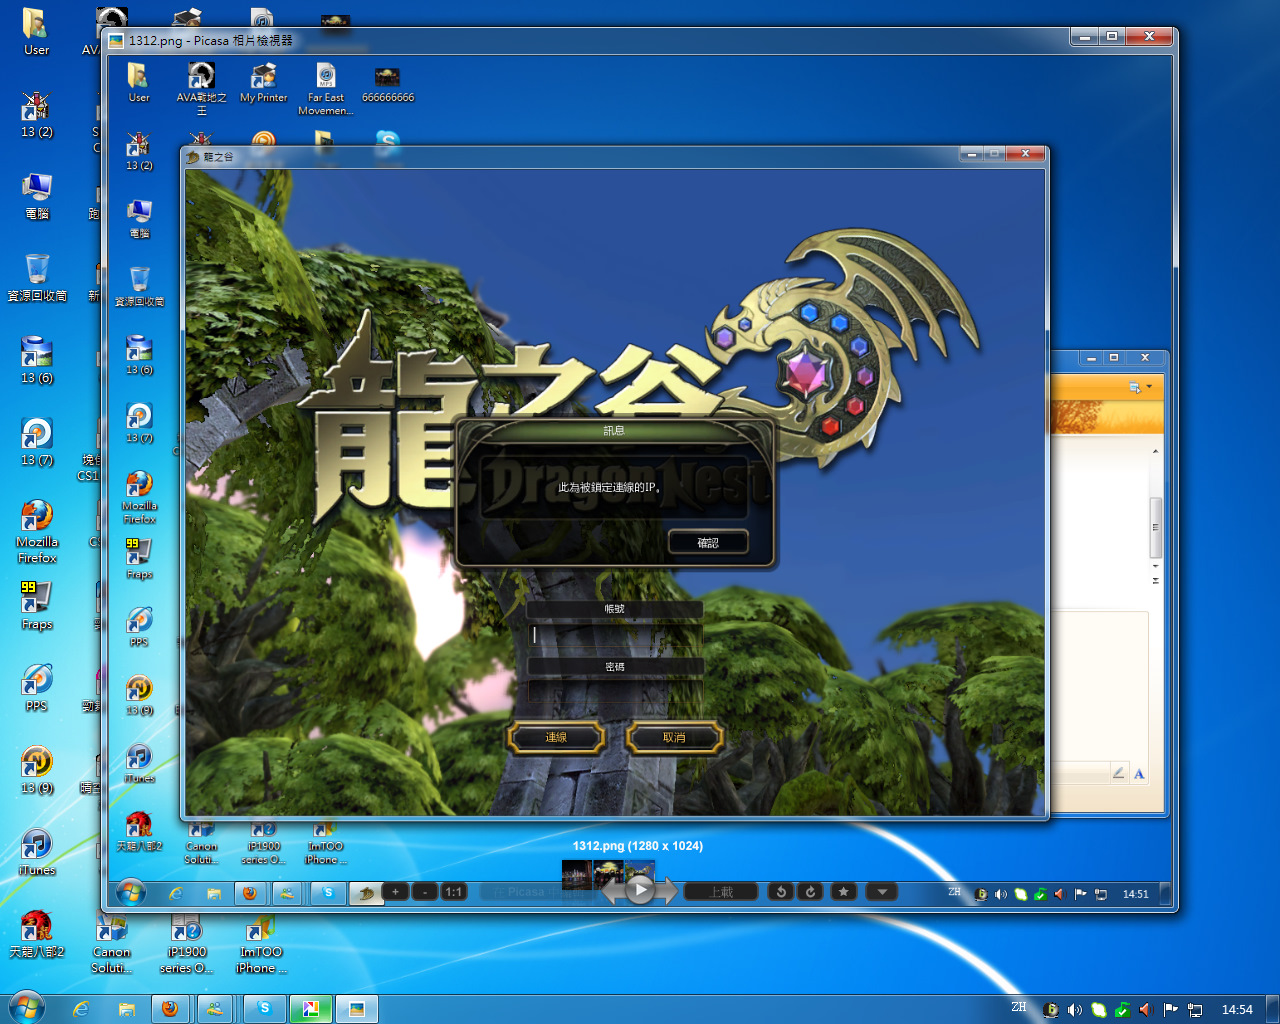Image resolution: width=1280 pixels, height=1024 pixels.
Task: Click the ZH language indicator in the tray
Action: point(1019,1007)
